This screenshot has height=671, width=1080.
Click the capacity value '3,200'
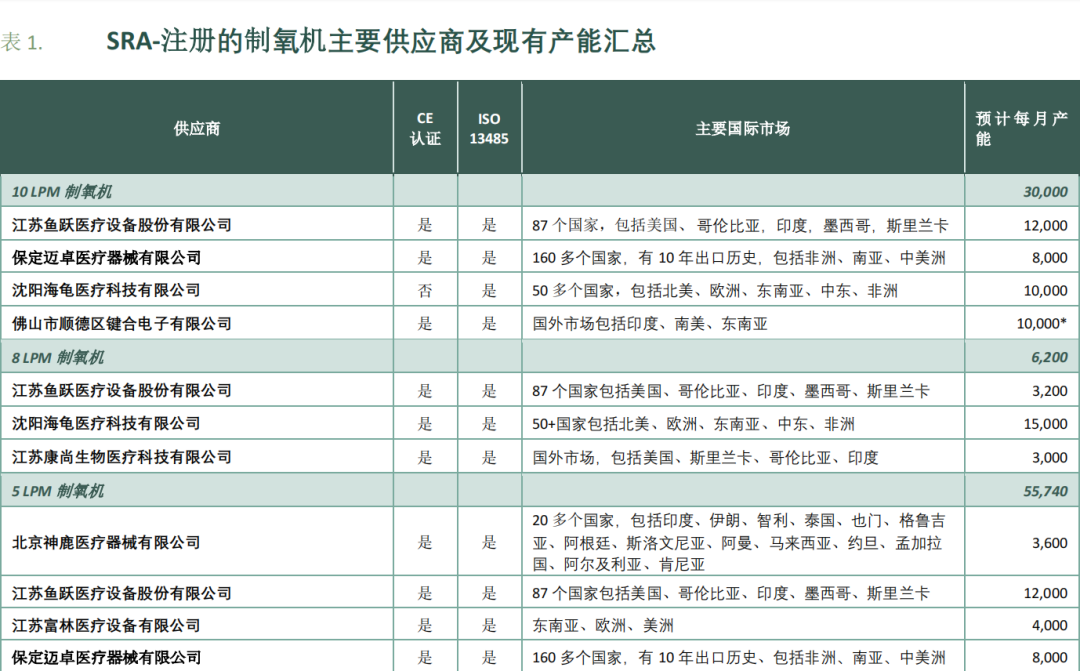[x=1049, y=390]
